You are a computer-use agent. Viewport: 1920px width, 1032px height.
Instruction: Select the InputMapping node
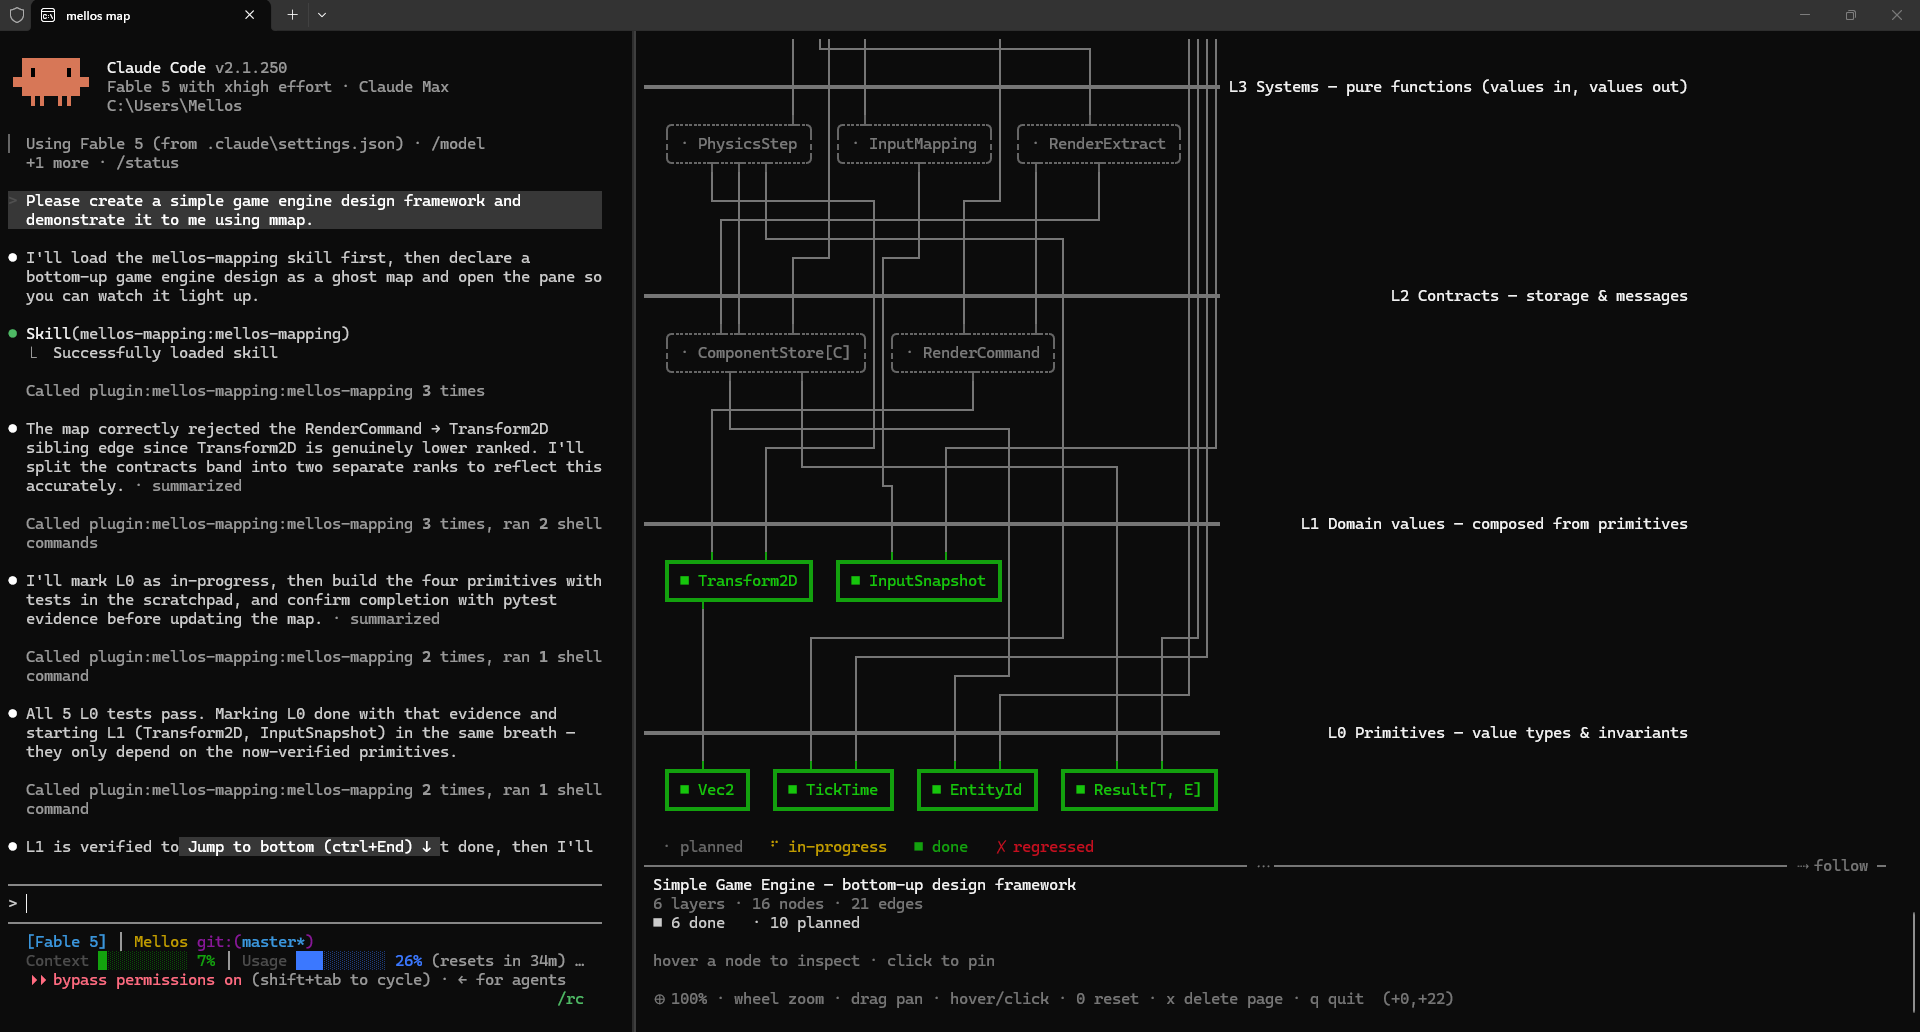[x=914, y=144]
